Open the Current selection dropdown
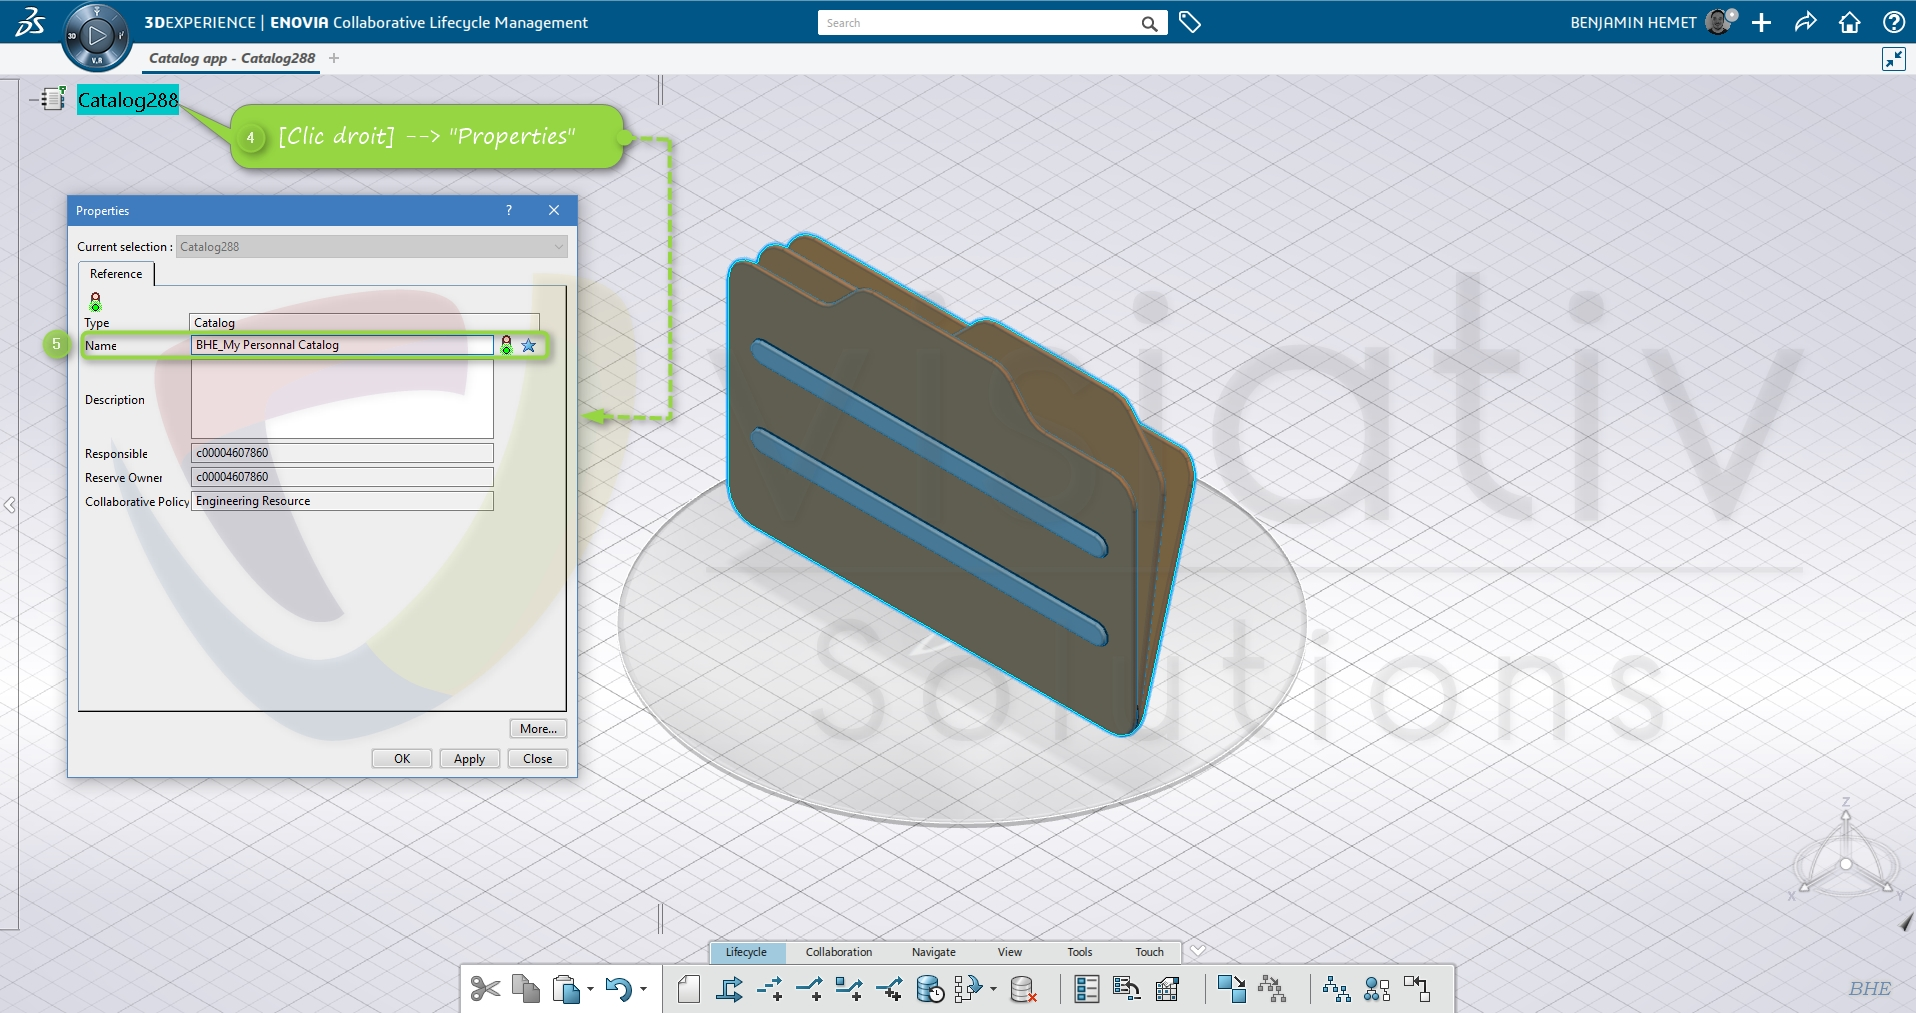 [x=371, y=247]
